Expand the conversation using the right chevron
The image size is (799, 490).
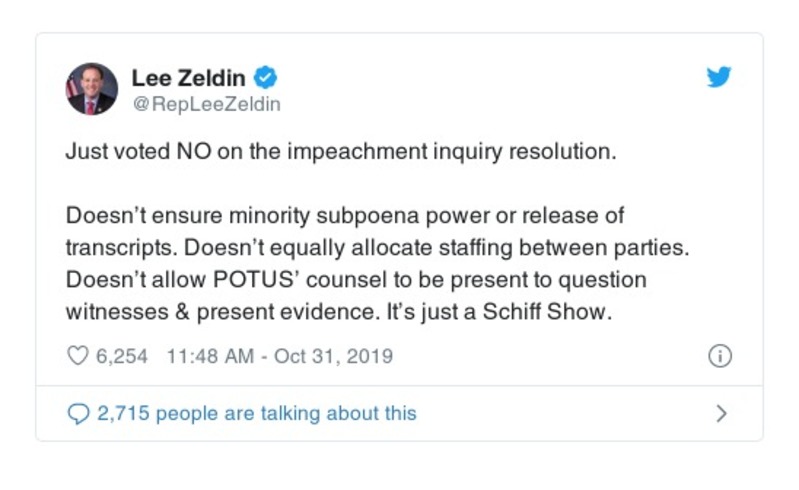click(x=722, y=413)
